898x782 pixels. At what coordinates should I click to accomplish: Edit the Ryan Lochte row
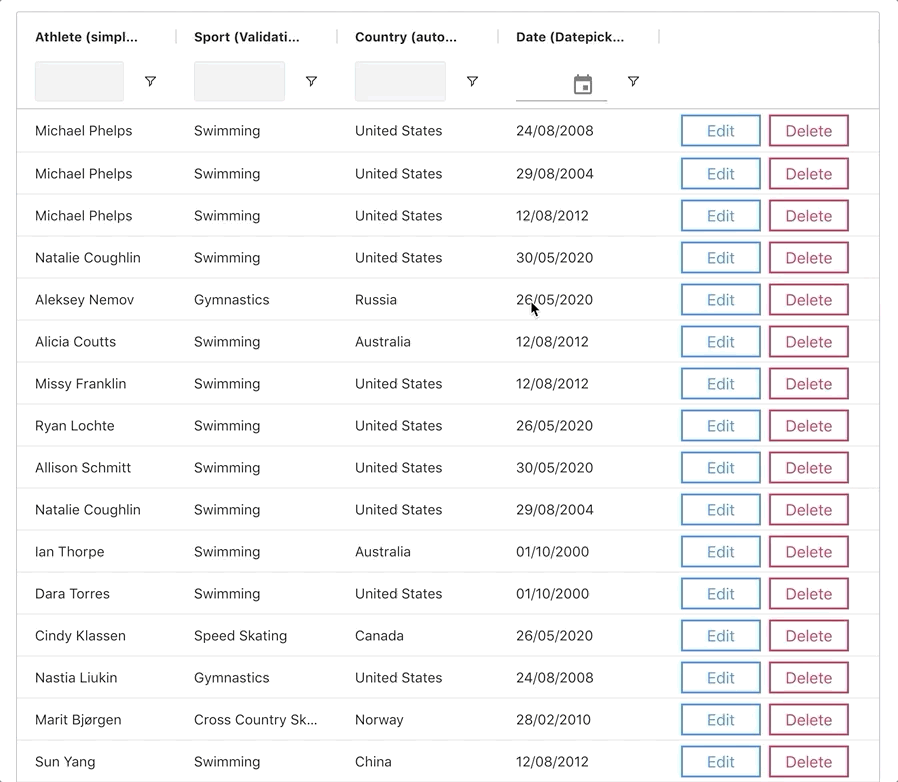(720, 426)
